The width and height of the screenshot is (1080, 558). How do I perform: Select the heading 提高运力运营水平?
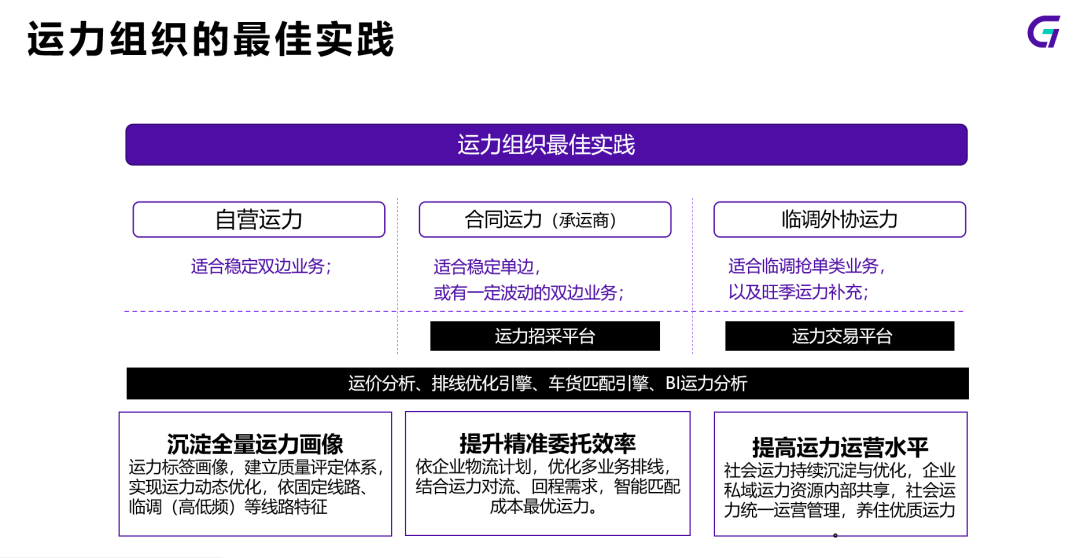(x=840, y=447)
